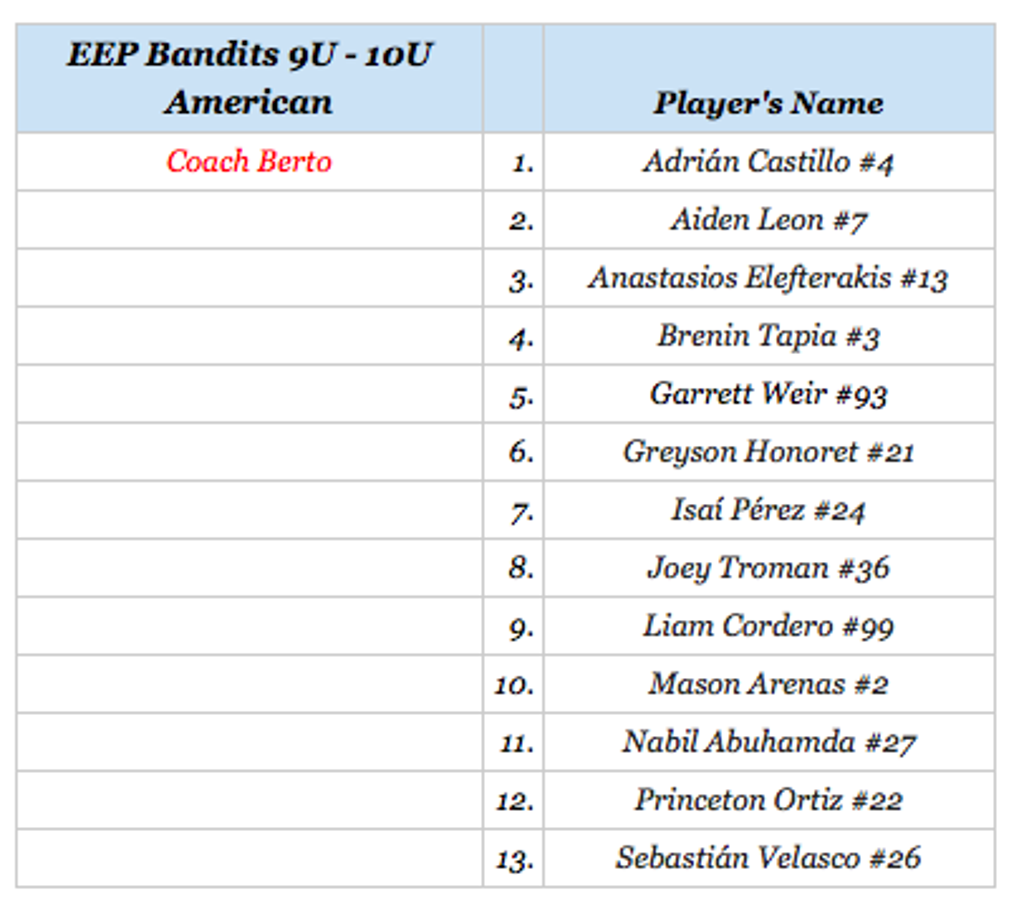Click the EEP Bandits 9U - 10U American header
Viewport: 1024px width, 911px height.
coord(249,79)
